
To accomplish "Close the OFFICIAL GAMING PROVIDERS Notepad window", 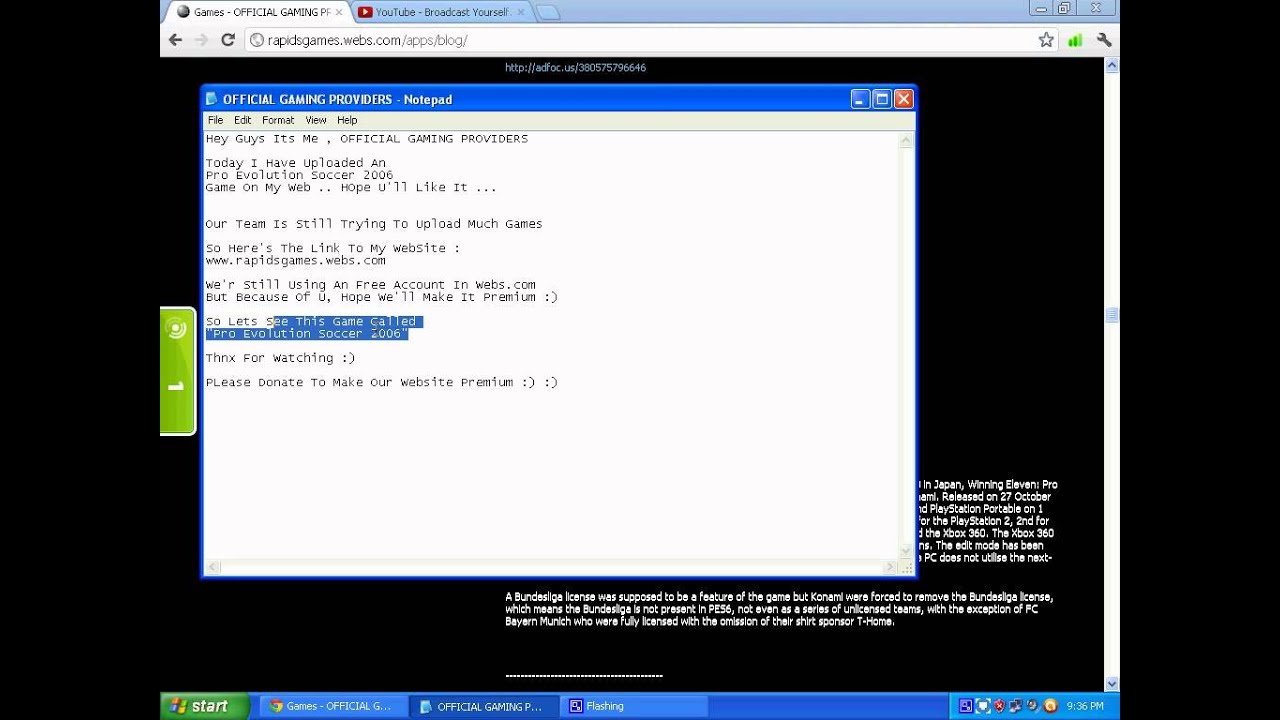I will pos(904,99).
